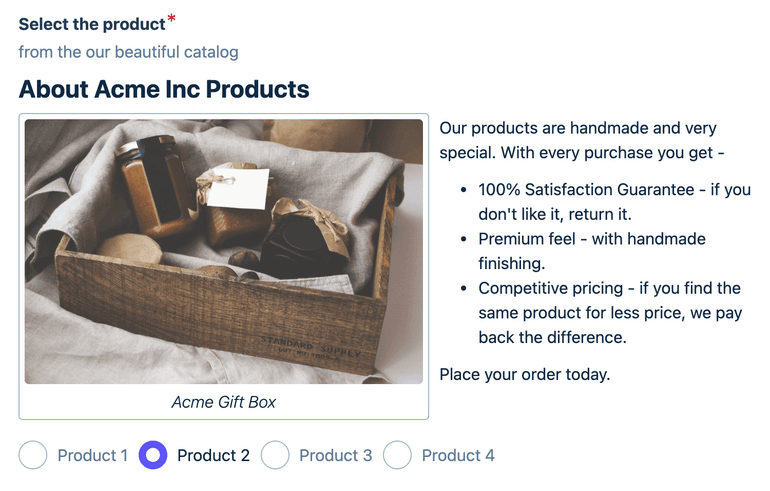Select the Product 3 radio button

tap(275, 455)
